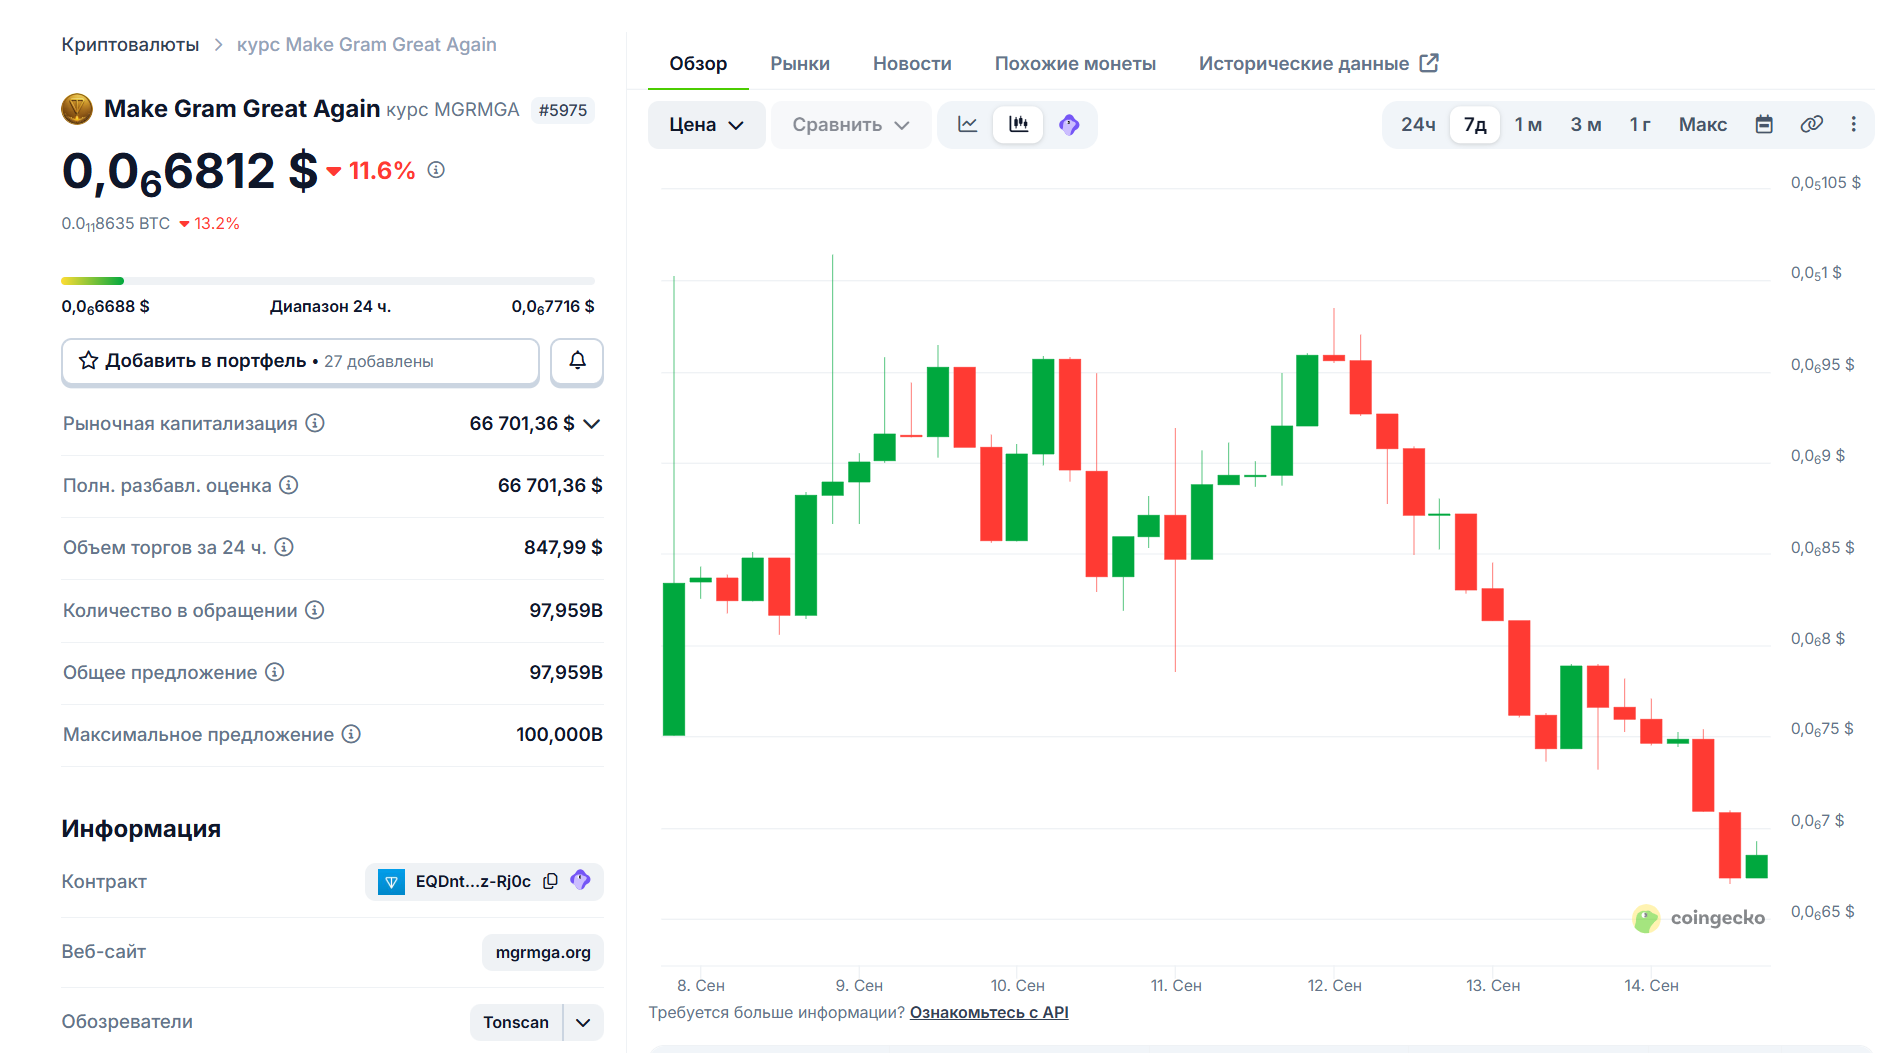
Task: Switch to line chart view
Action: 968,124
